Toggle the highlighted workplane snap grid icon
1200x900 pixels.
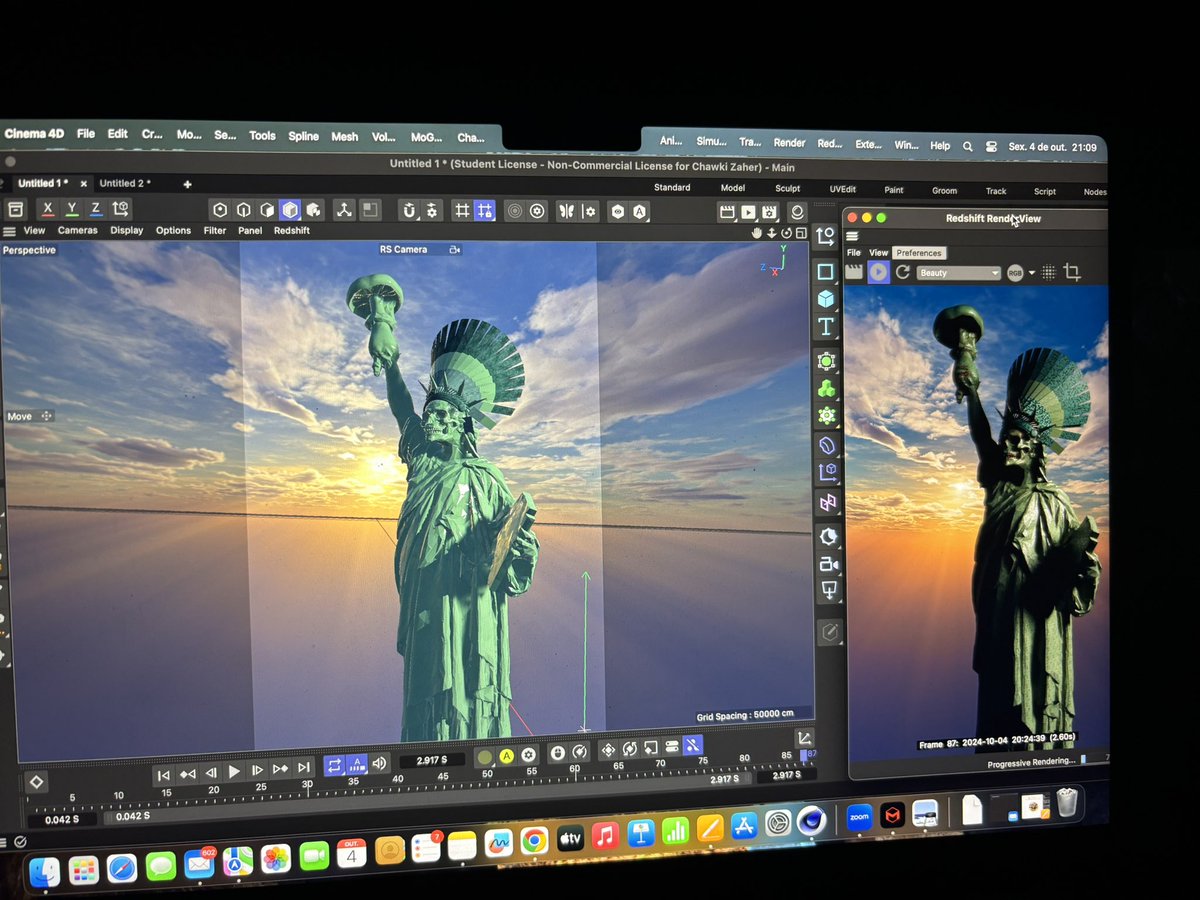485,211
